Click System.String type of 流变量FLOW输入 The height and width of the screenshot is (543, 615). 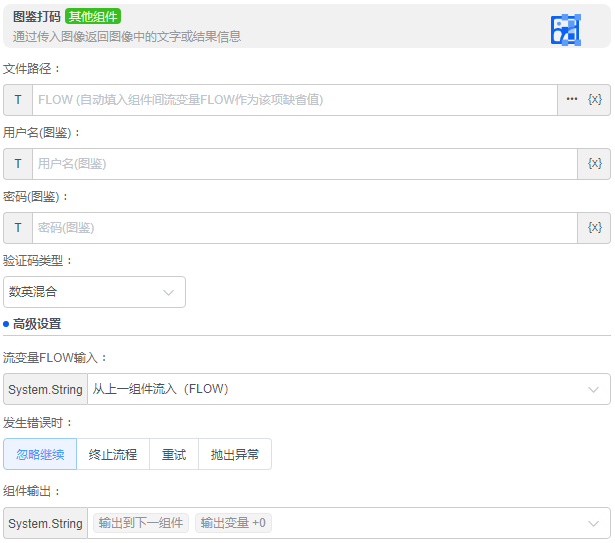[x=45, y=389]
